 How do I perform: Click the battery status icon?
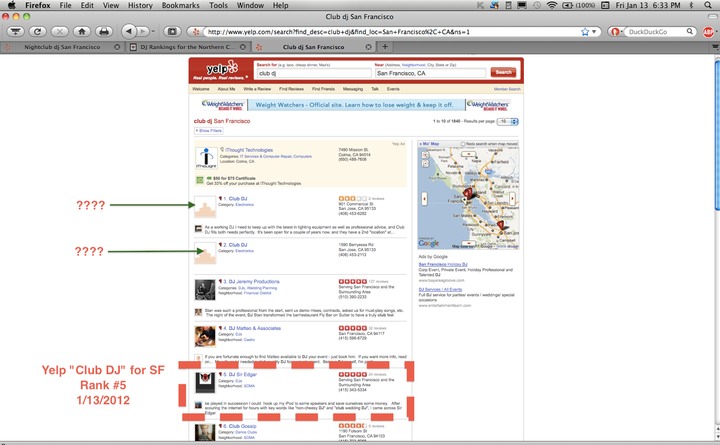579,6
